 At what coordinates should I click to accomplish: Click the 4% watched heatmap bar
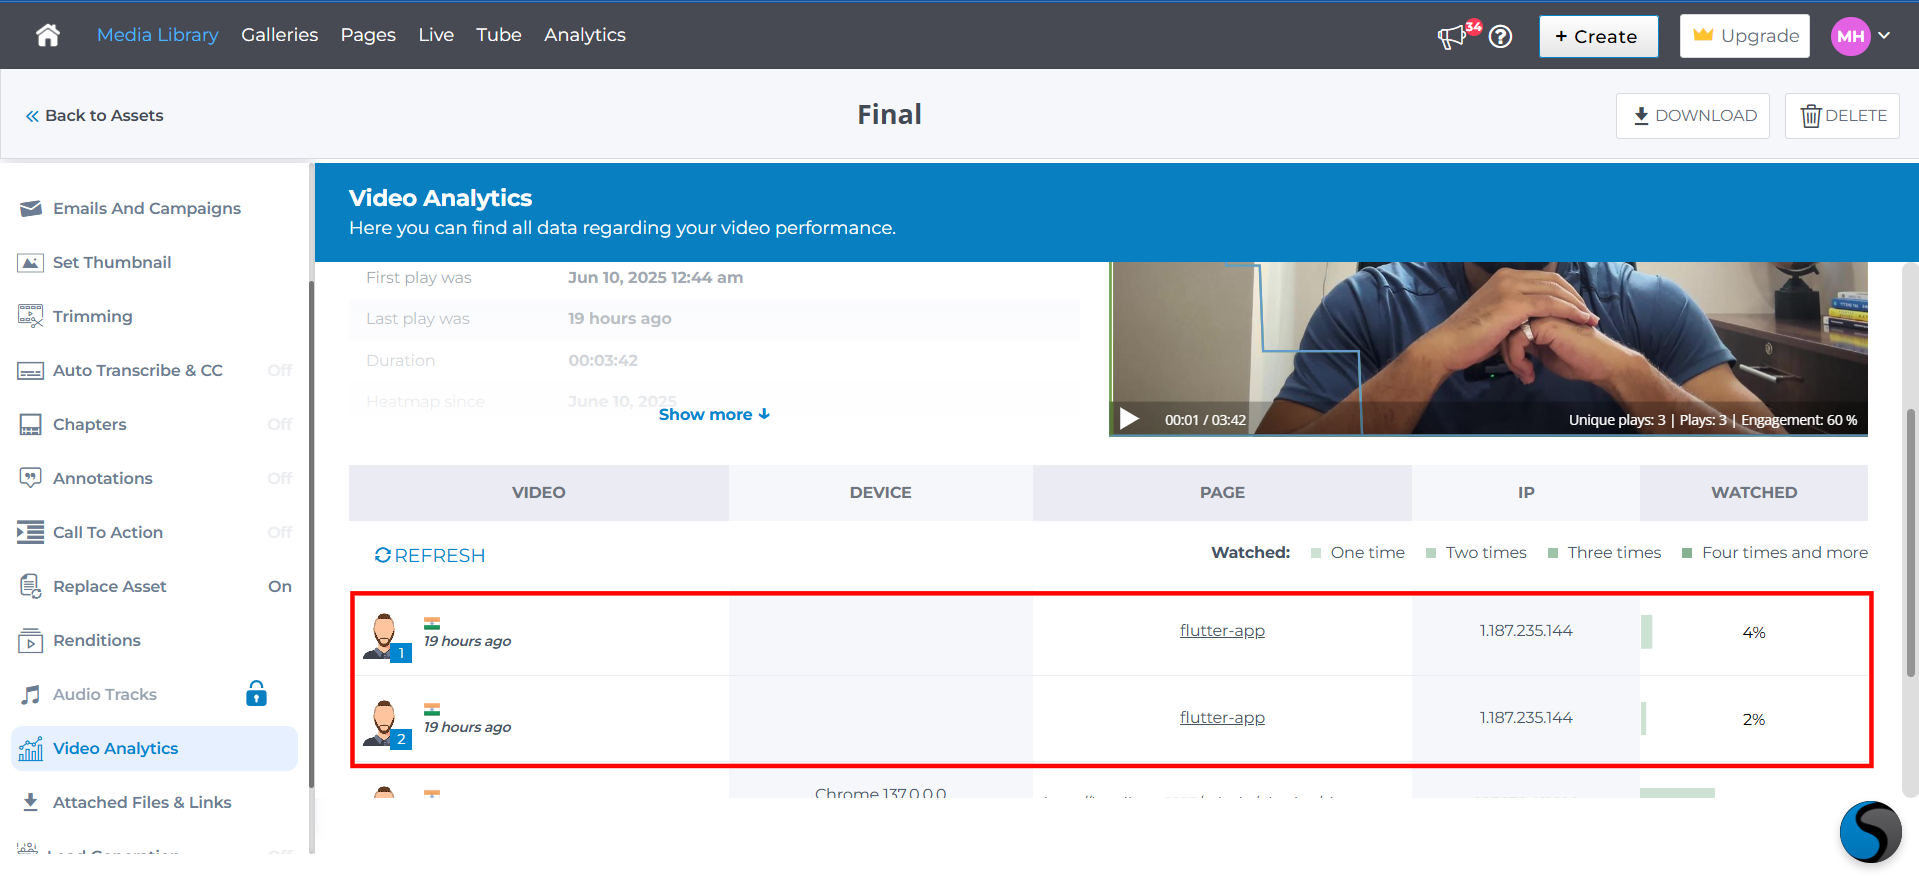(1646, 632)
